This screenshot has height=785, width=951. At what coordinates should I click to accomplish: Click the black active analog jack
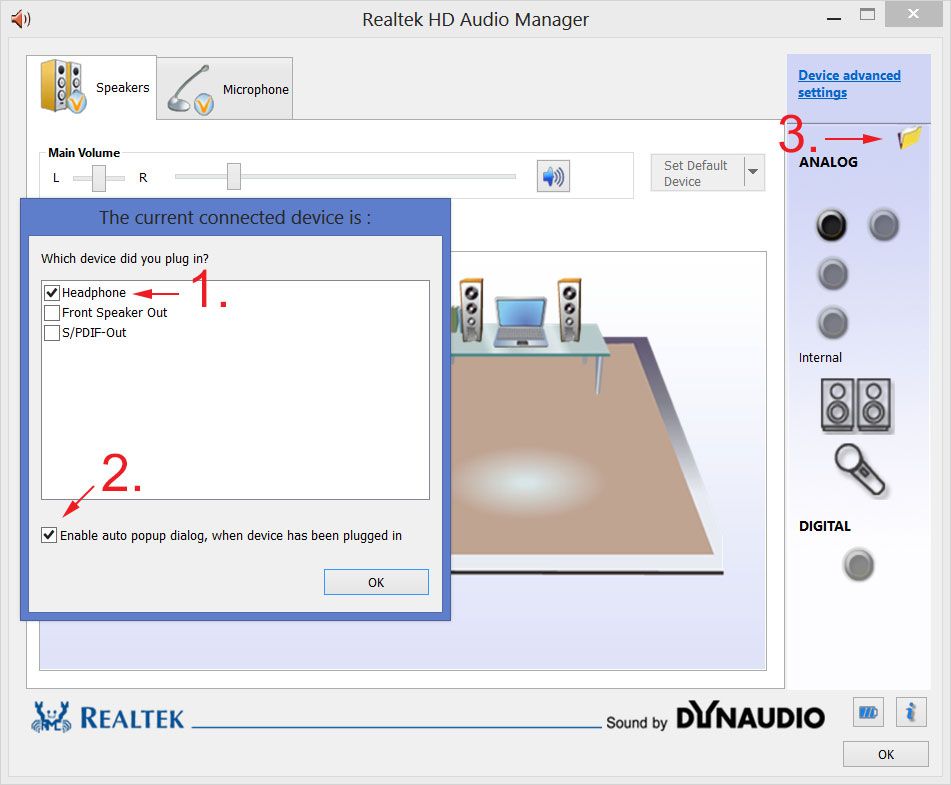[831, 225]
